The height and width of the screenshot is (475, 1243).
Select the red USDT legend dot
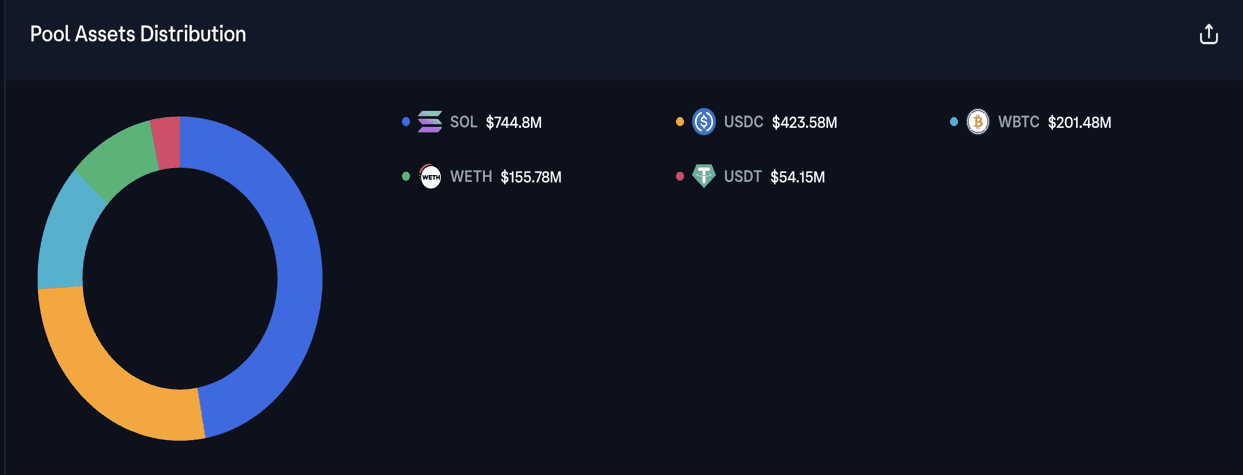coord(680,177)
